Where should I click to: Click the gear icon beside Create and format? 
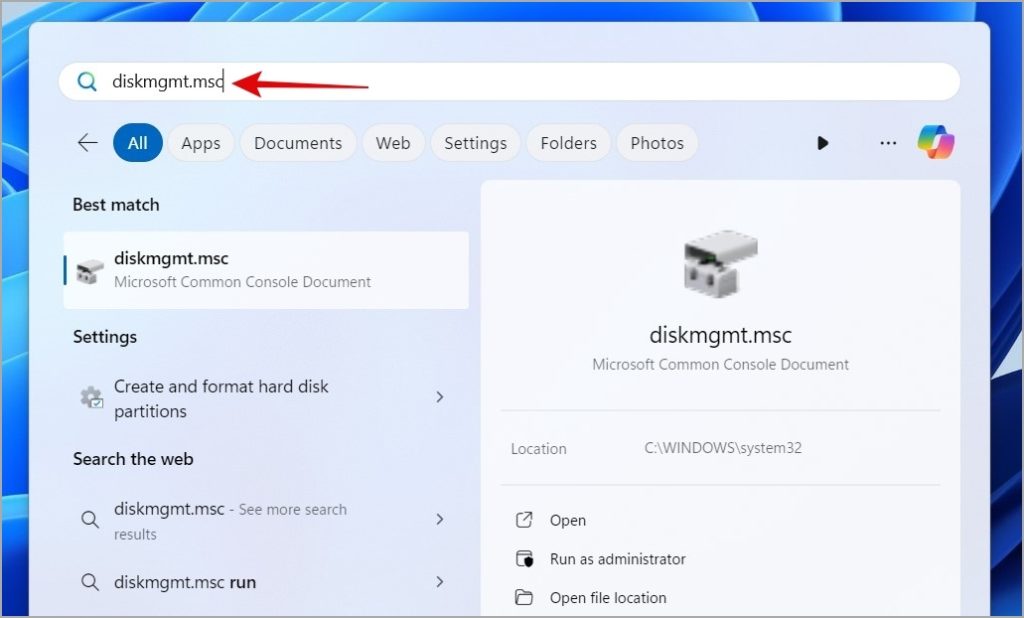[91, 397]
